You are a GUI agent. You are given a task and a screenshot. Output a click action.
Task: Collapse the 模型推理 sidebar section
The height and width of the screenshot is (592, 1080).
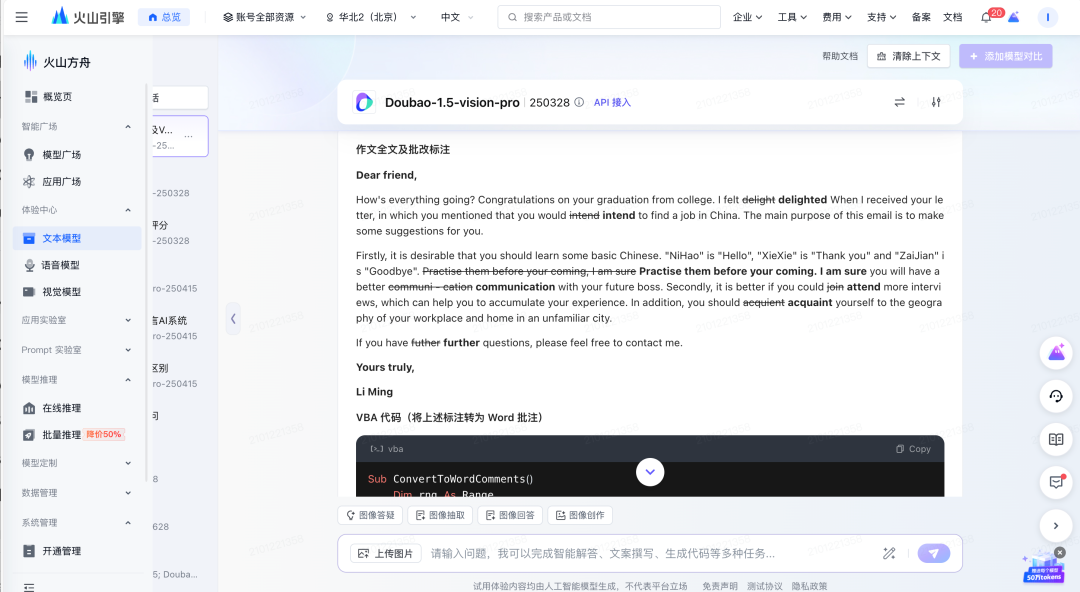click(77, 380)
